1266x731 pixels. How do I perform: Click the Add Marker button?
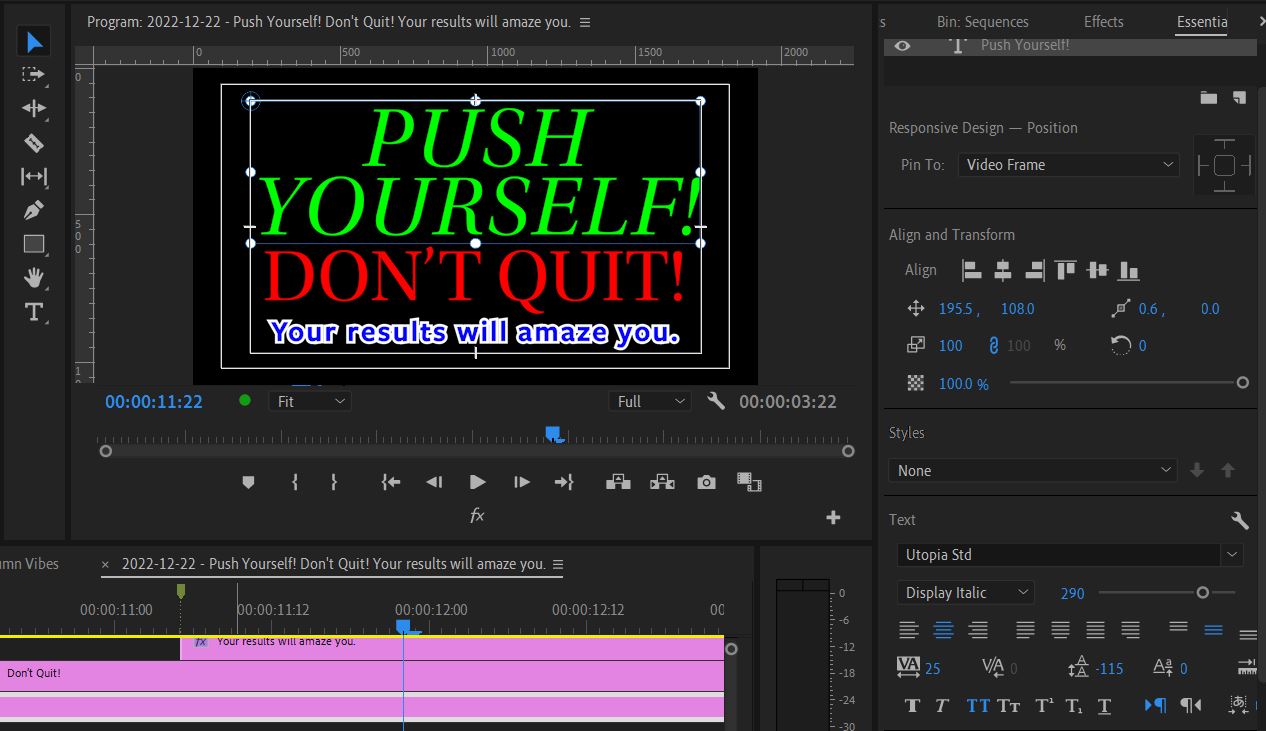[x=249, y=482]
